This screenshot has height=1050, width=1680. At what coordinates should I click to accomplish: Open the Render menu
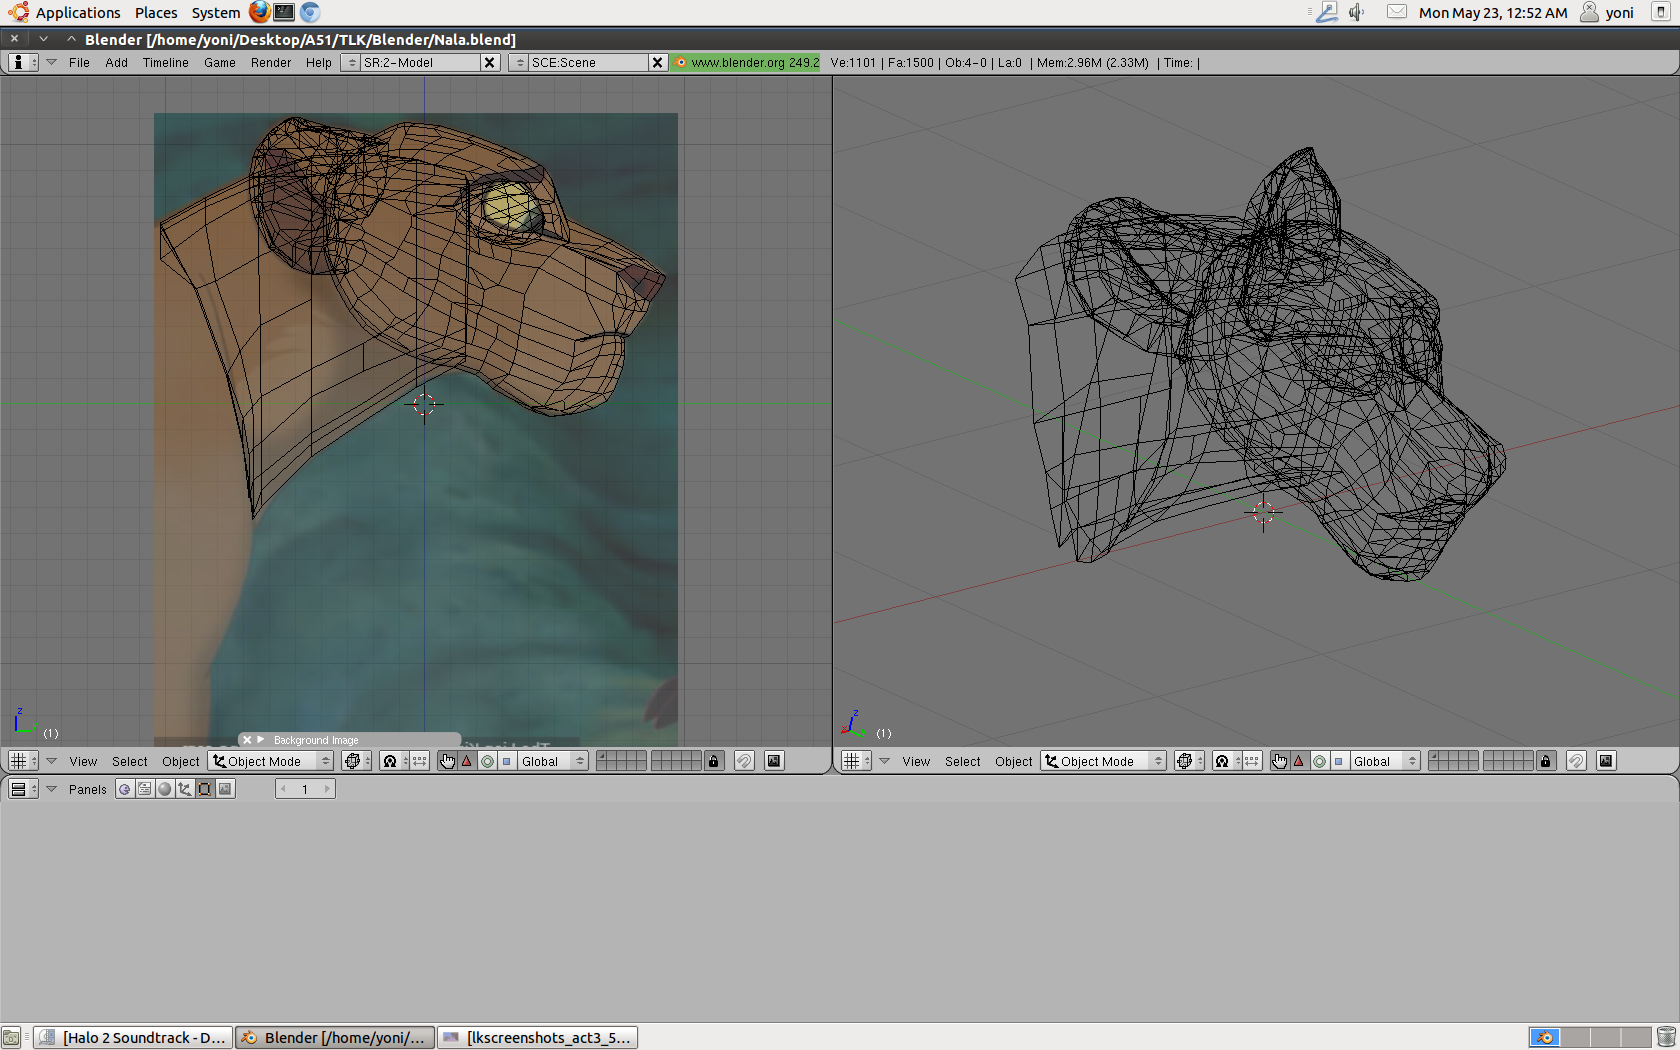tap(270, 62)
